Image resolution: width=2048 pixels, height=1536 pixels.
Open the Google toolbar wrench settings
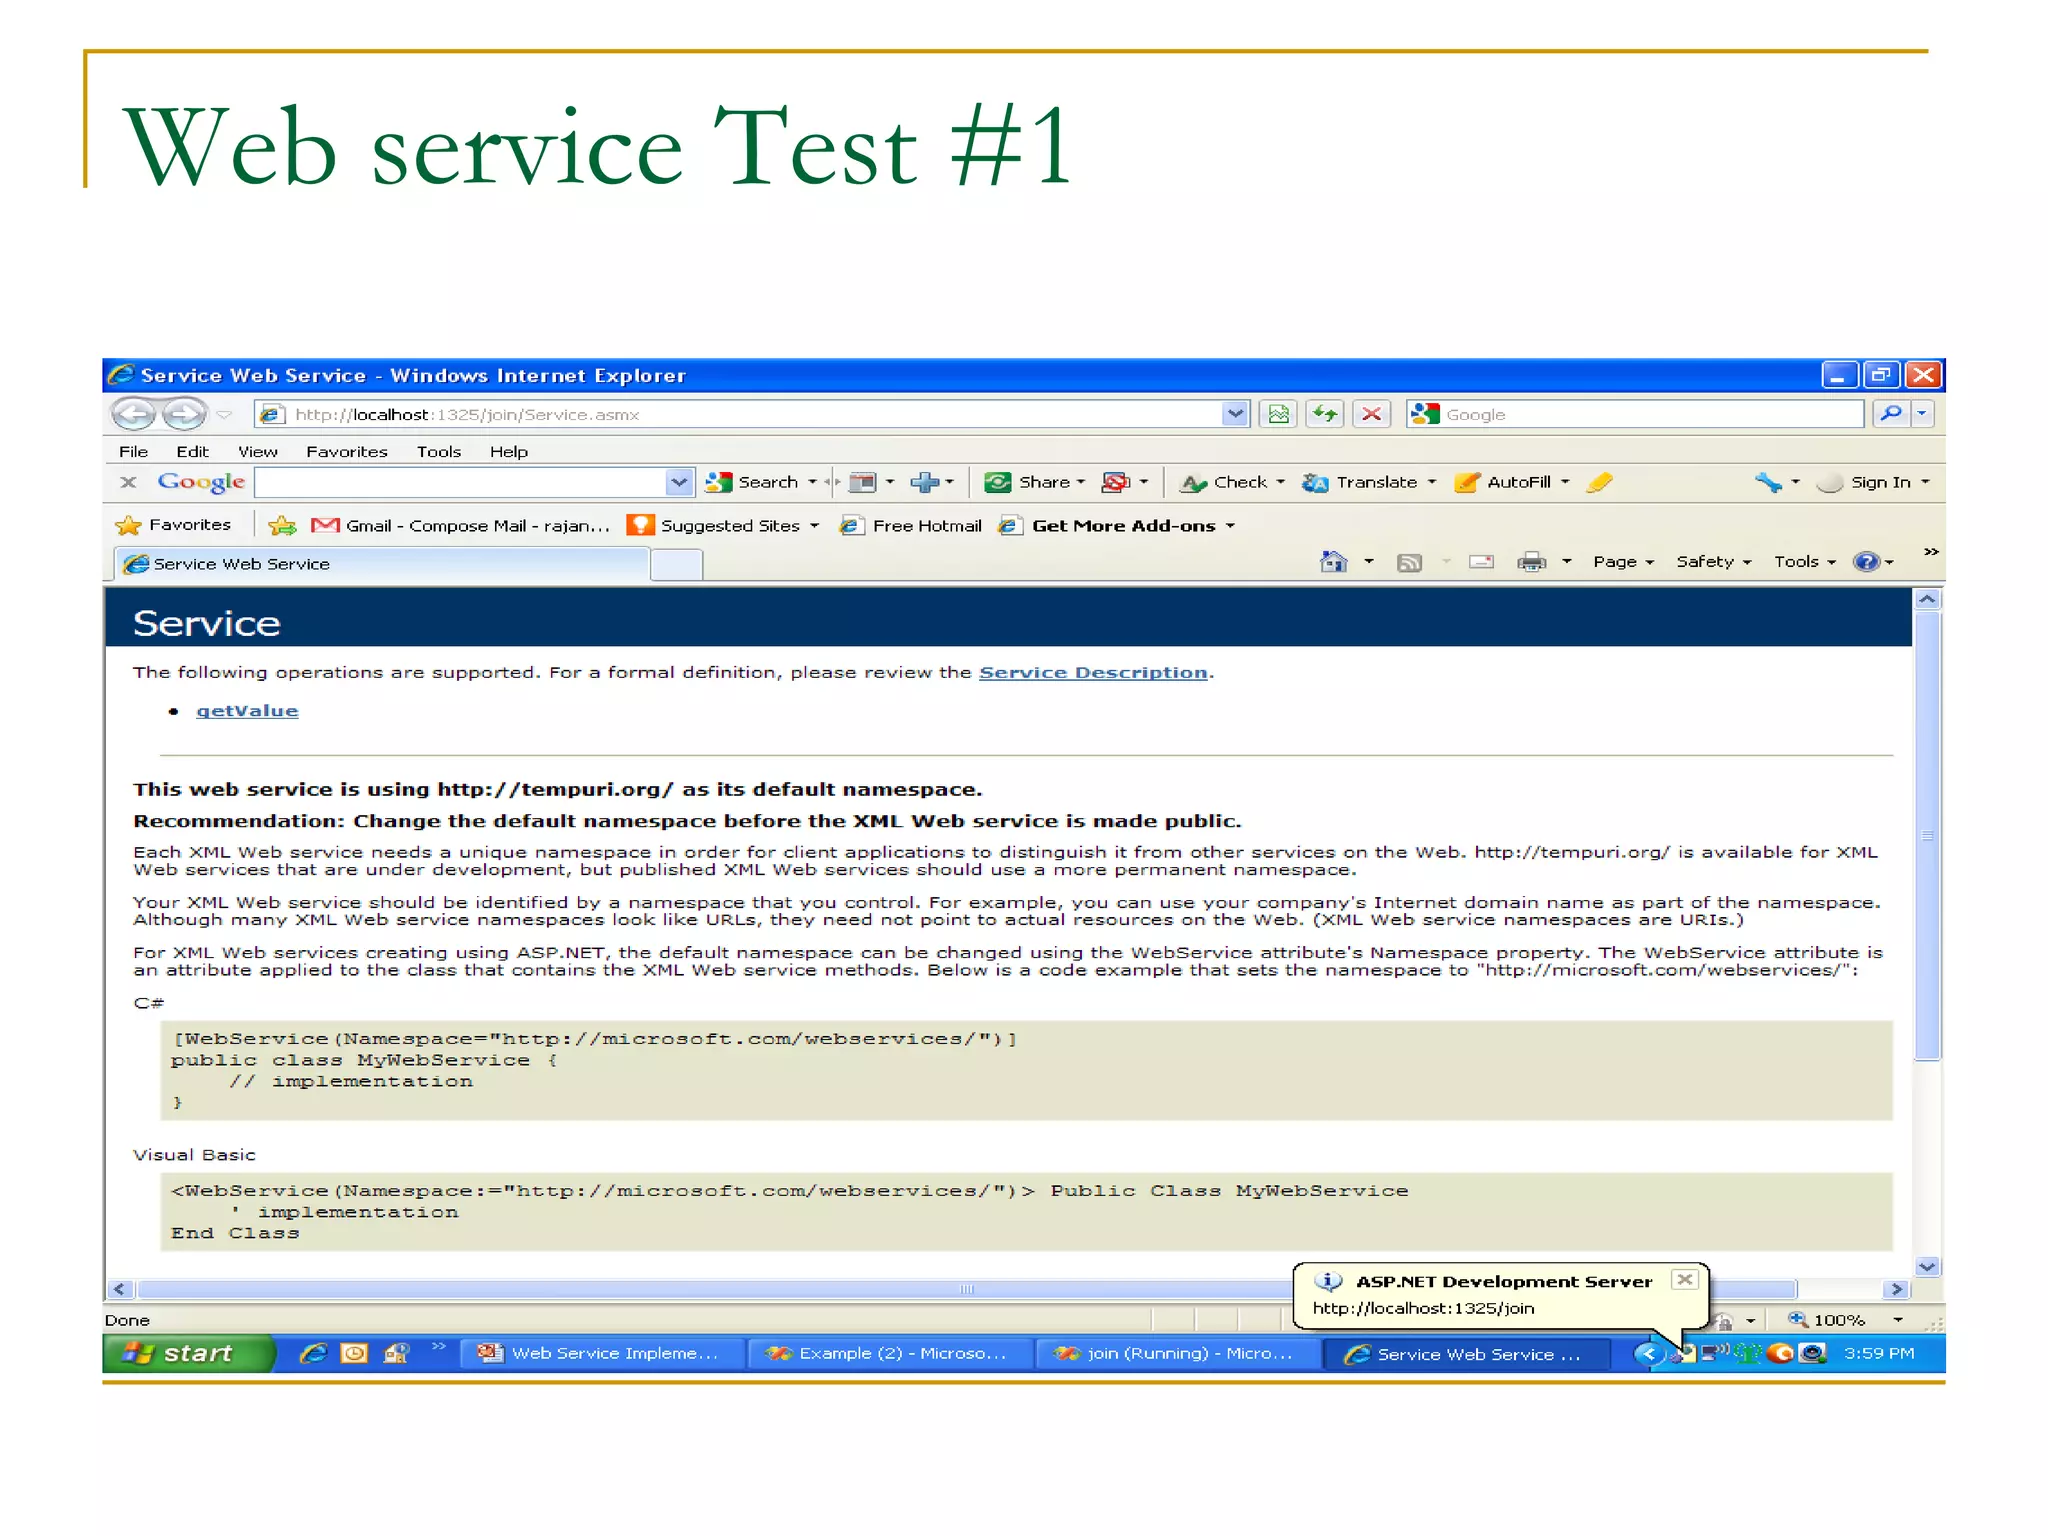(x=1769, y=482)
